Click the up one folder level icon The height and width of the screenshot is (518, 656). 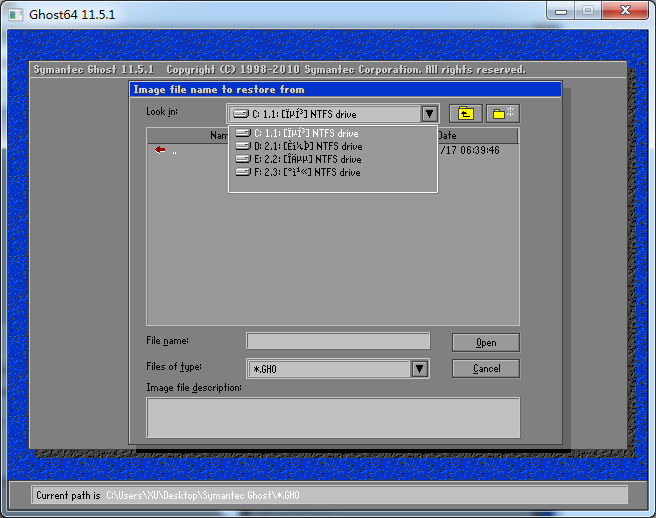[x=466, y=113]
